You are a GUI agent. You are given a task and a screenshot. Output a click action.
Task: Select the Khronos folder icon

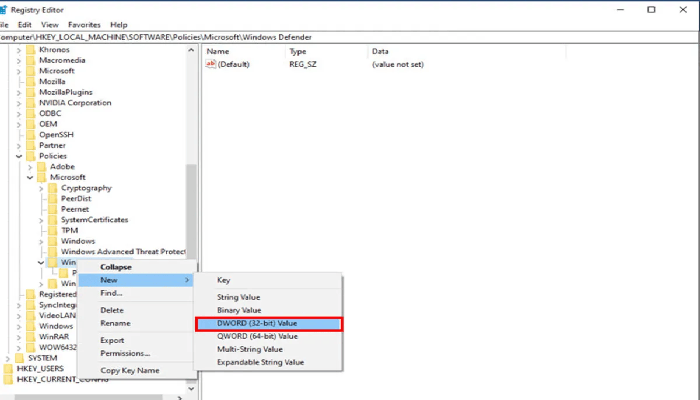30,48
